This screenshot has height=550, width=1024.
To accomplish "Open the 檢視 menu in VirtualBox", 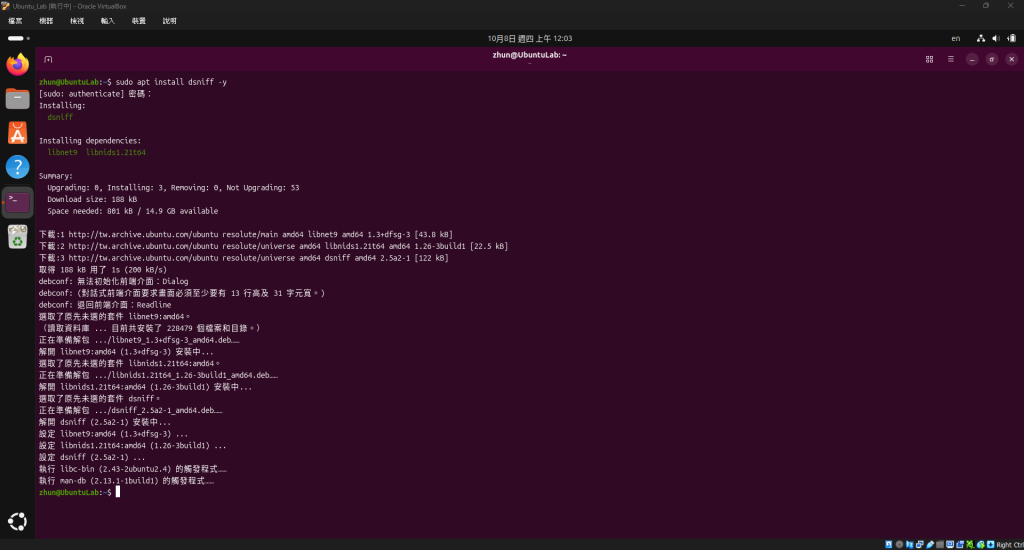I will pyautogui.click(x=77, y=21).
